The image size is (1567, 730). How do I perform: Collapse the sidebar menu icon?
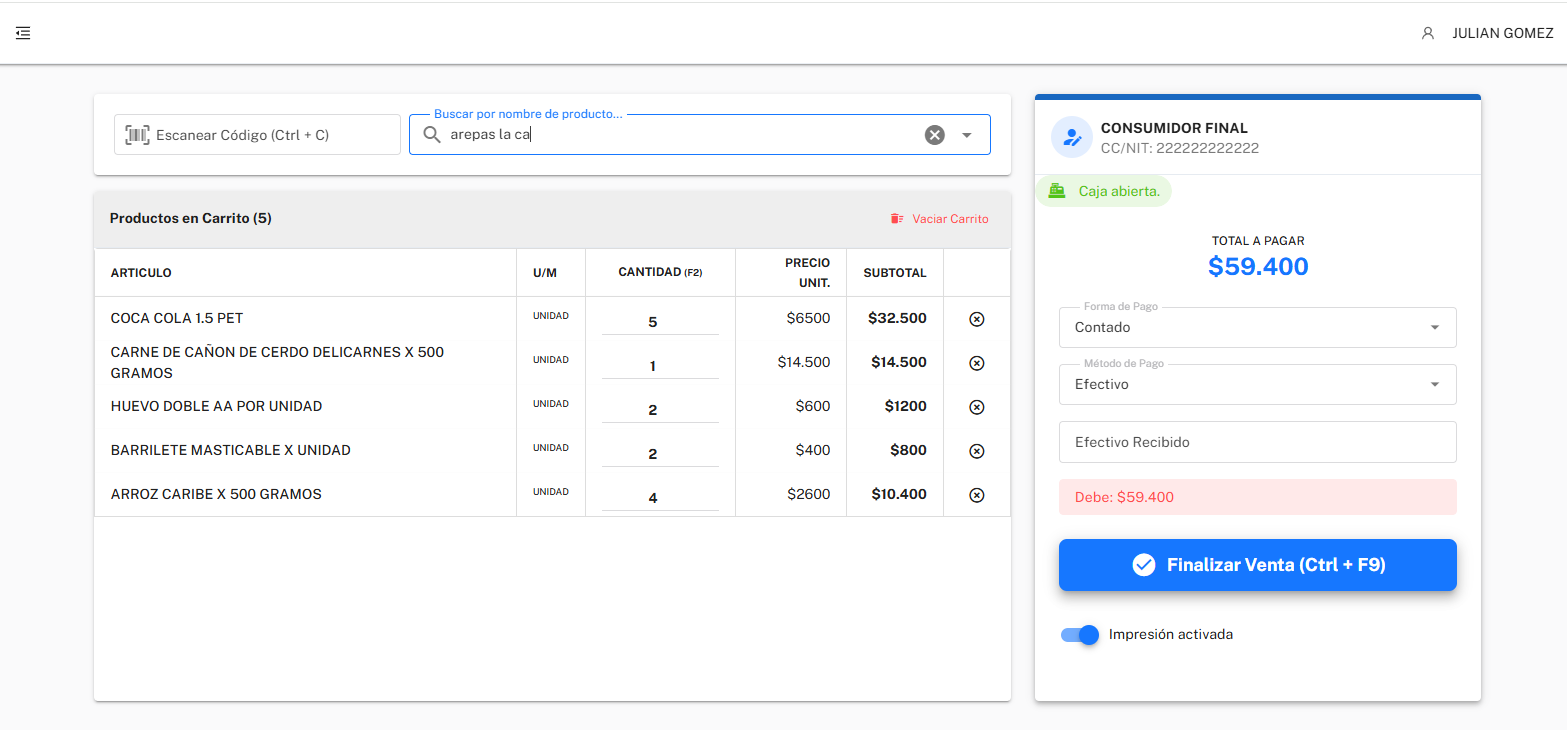tap(23, 33)
